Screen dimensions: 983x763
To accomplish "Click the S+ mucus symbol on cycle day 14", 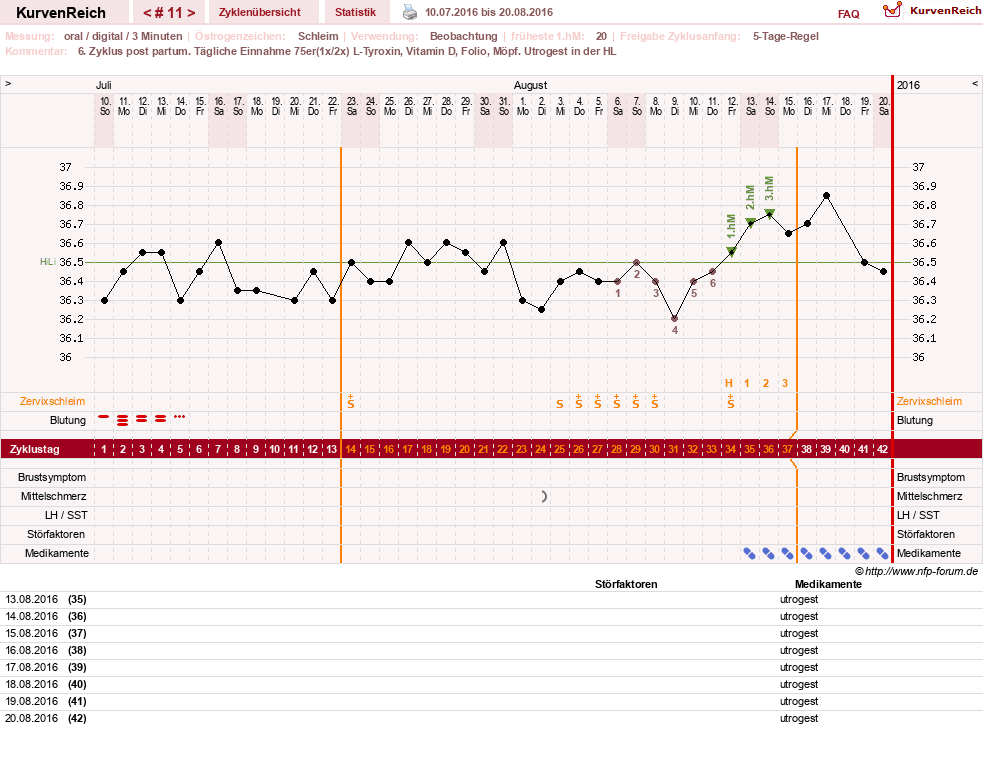I will [x=350, y=402].
